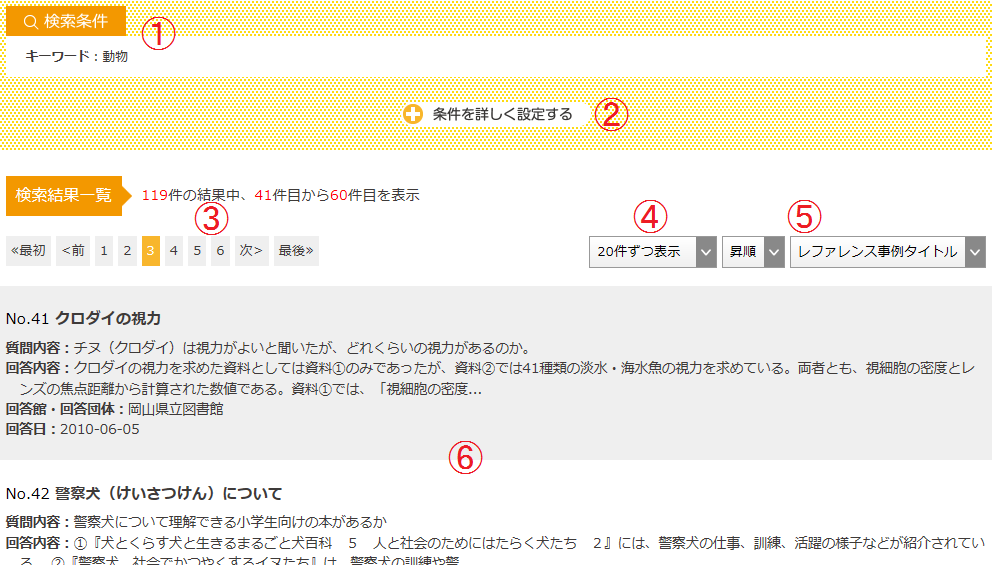Select current page 3 in pagination
992x565 pixels.
[x=150, y=251]
